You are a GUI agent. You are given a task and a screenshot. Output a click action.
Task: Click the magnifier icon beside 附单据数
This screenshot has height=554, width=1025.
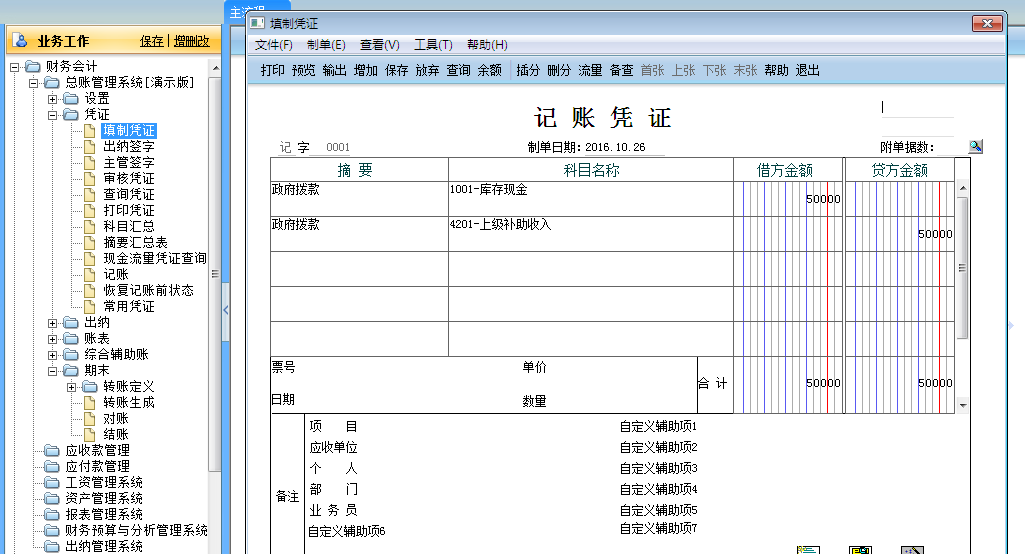(975, 146)
